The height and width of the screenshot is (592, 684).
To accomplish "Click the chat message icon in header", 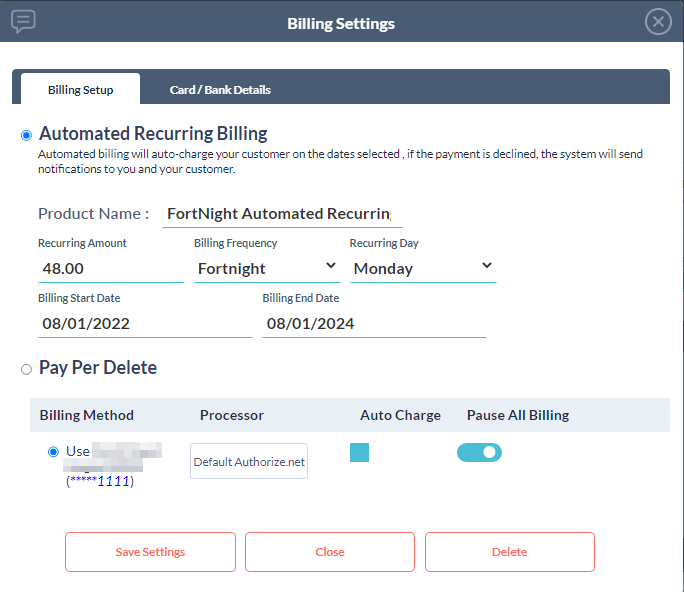I will [24, 21].
